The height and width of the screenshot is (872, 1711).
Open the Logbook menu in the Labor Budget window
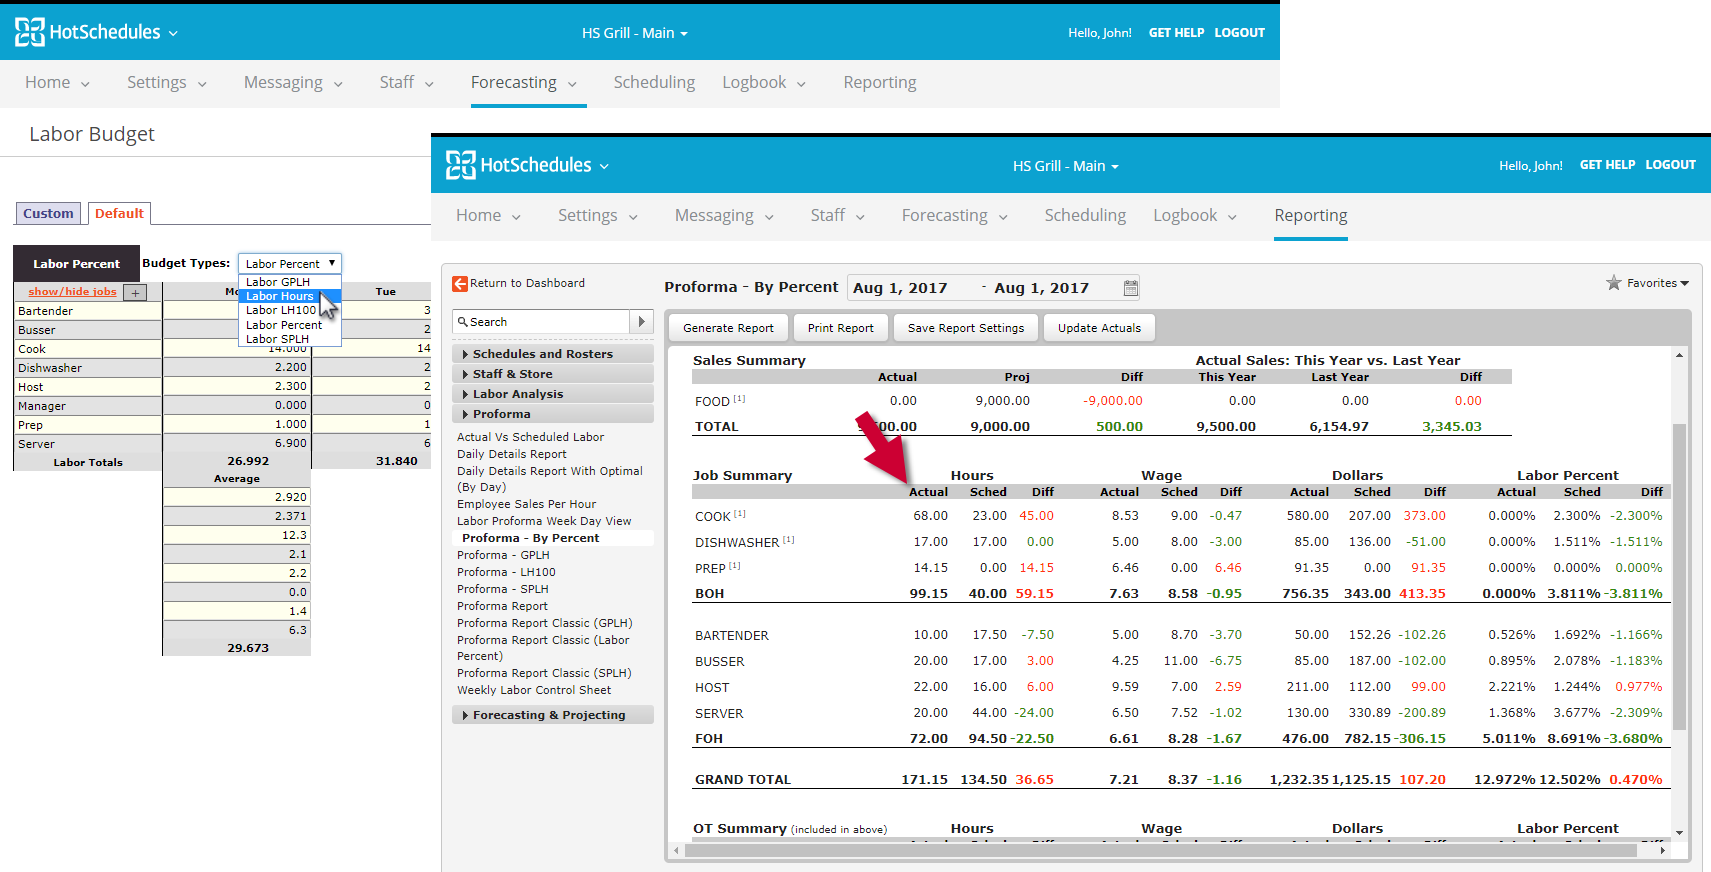pos(764,82)
